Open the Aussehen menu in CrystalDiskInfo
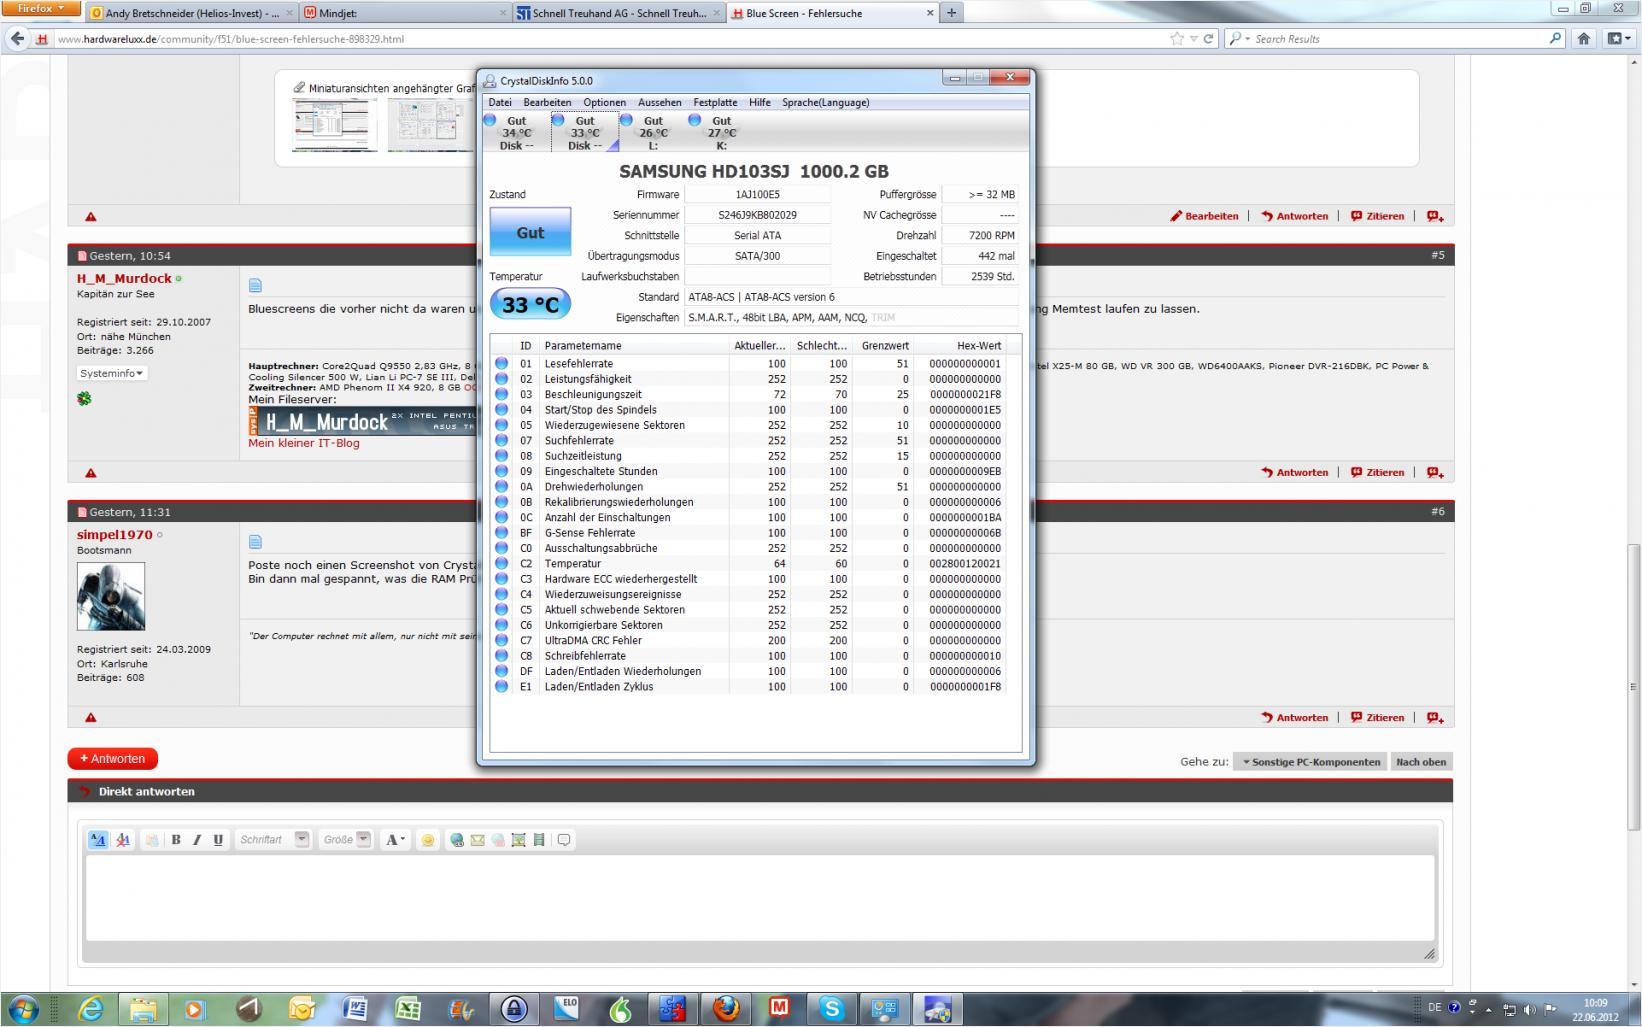 [x=659, y=102]
